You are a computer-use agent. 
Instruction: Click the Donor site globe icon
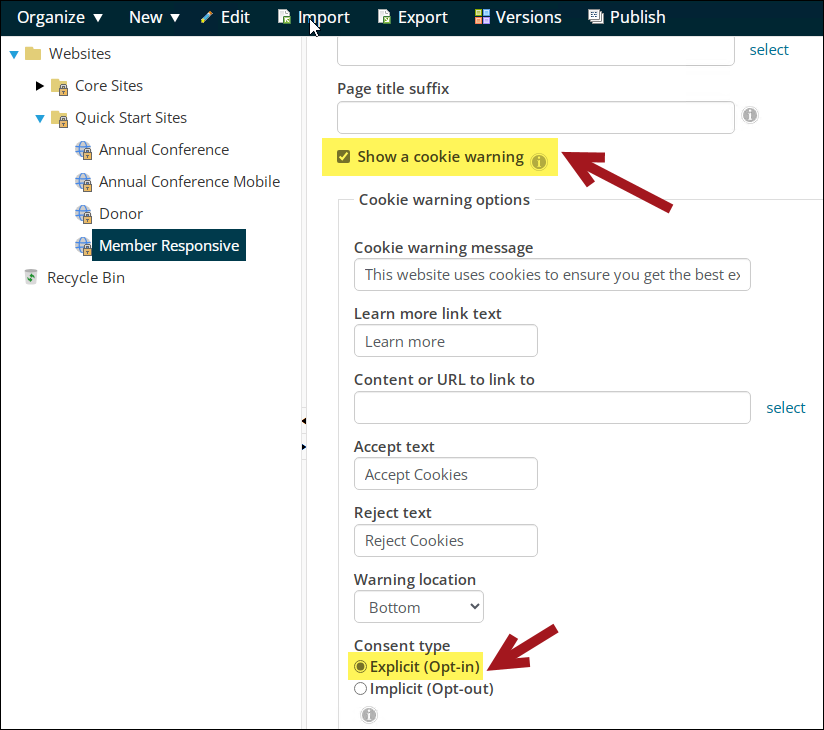[84, 214]
